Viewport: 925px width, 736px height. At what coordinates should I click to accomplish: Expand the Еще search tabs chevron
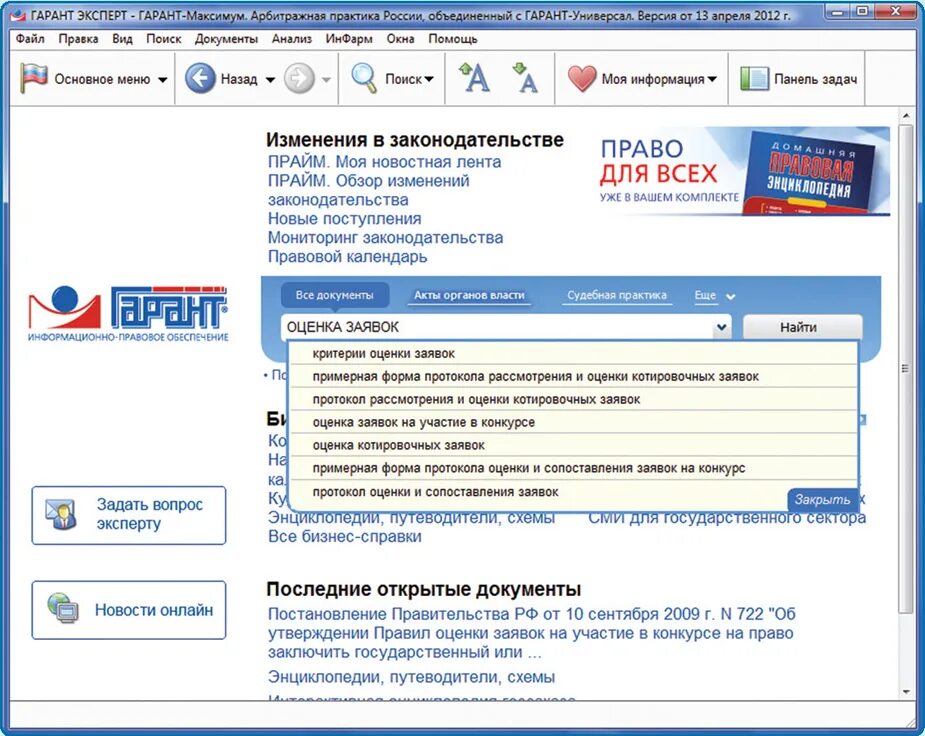pos(730,297)
